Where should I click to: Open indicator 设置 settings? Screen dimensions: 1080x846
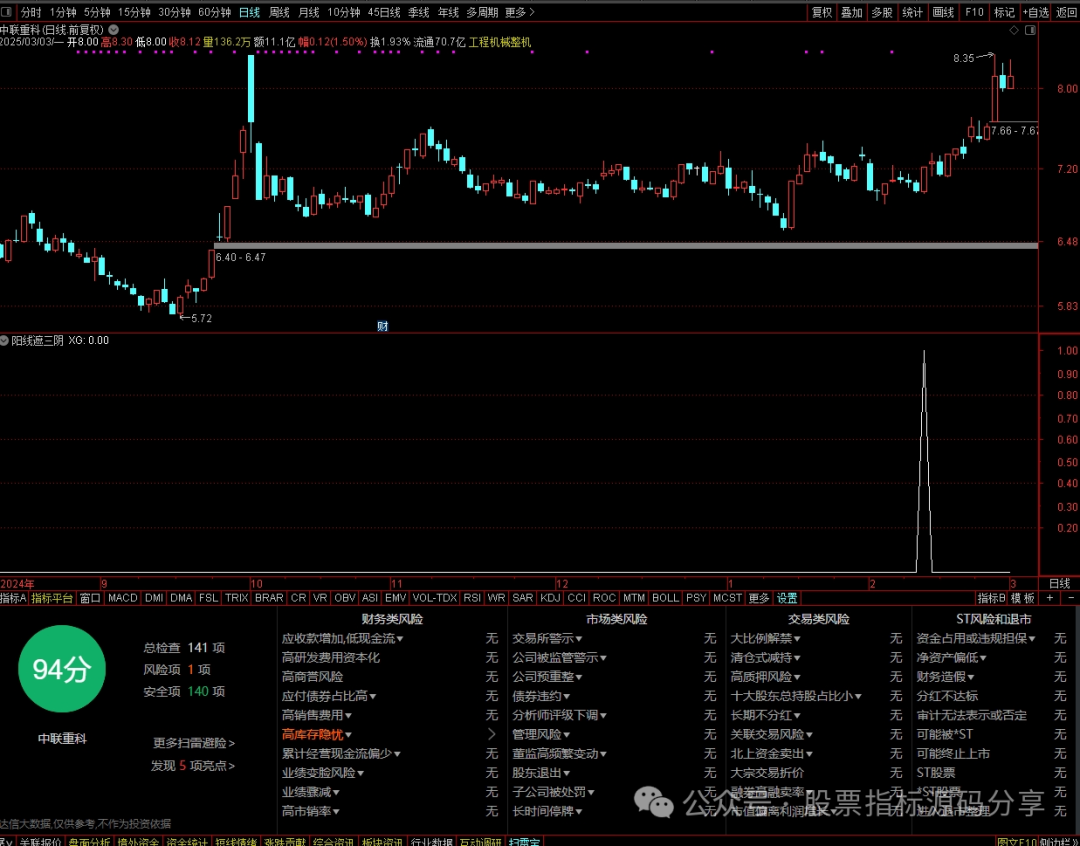click(x=787, y=598)
